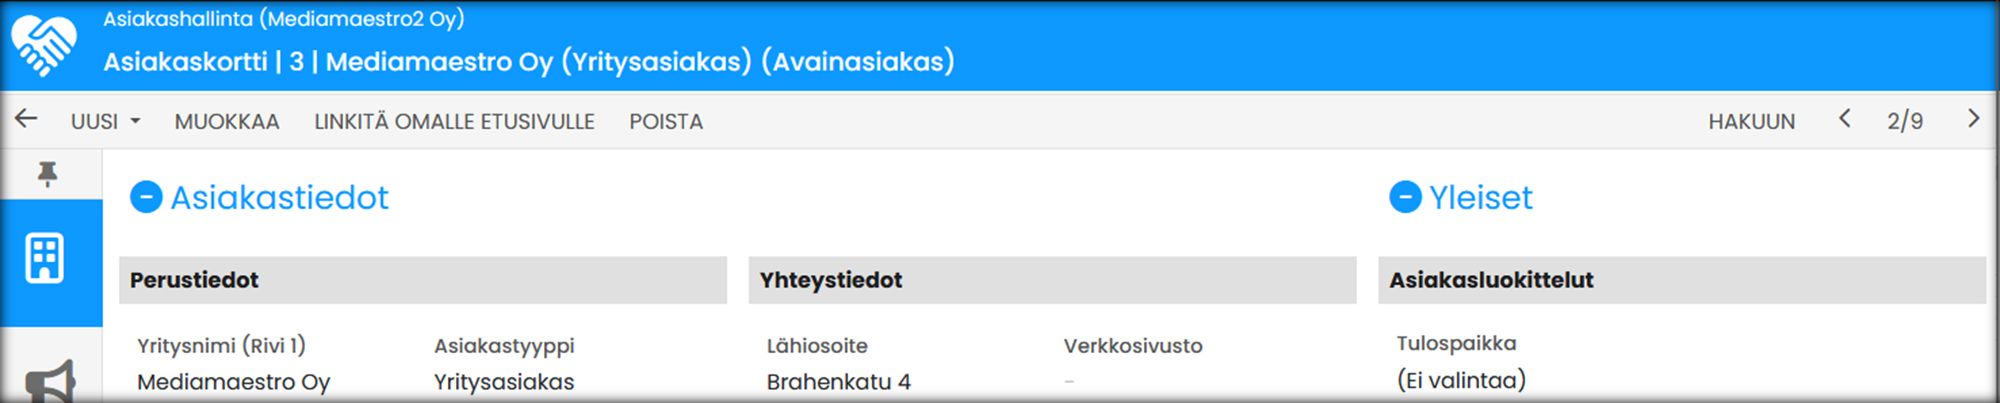Return to search via HAKUUN
The image size is (2000, 403).
pyautogui.click(x=1751, y=121)
